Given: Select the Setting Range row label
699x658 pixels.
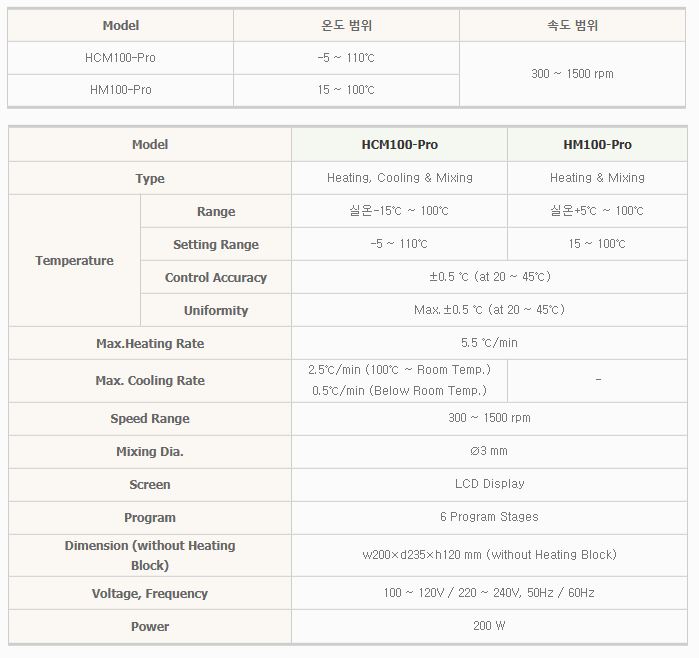Looking at the screenshot, I should [216, 245].
